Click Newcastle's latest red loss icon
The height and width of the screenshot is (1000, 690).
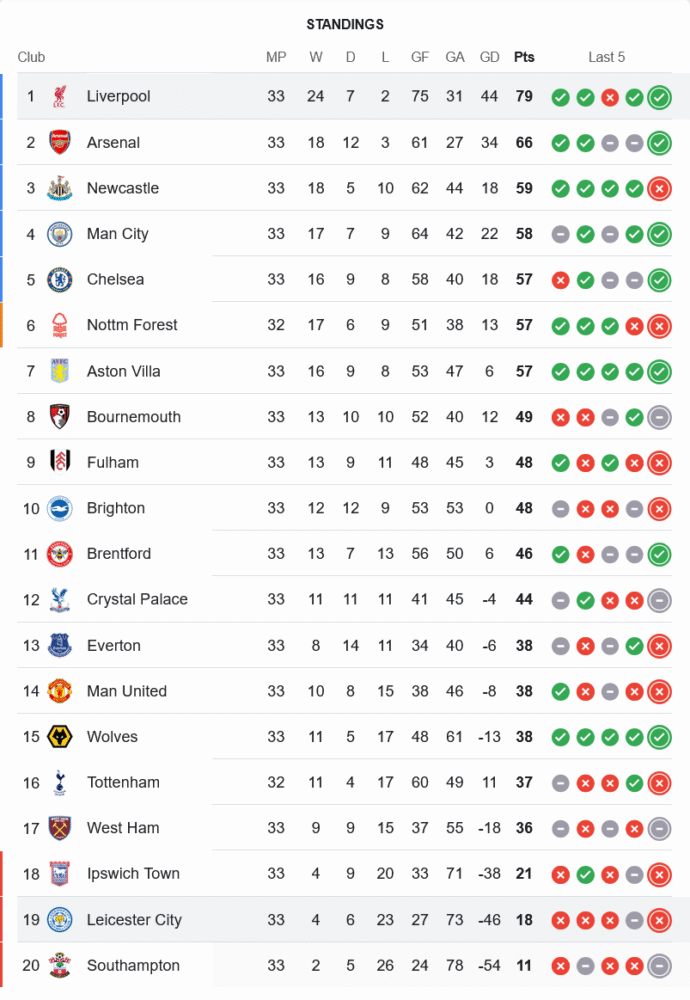659,189
